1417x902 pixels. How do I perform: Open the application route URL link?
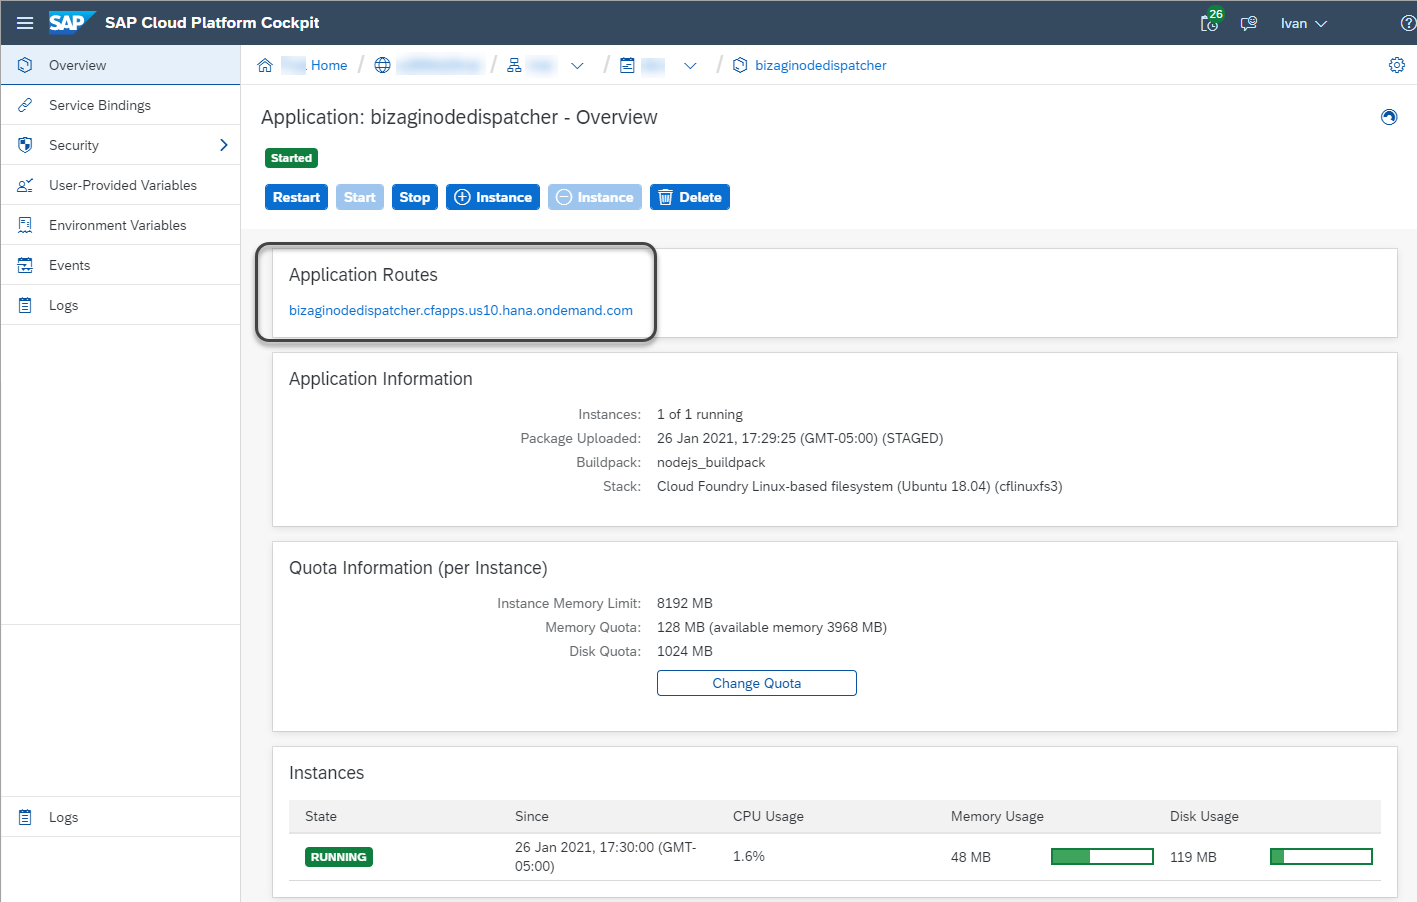pyautogui.click(x=461, y=310)
